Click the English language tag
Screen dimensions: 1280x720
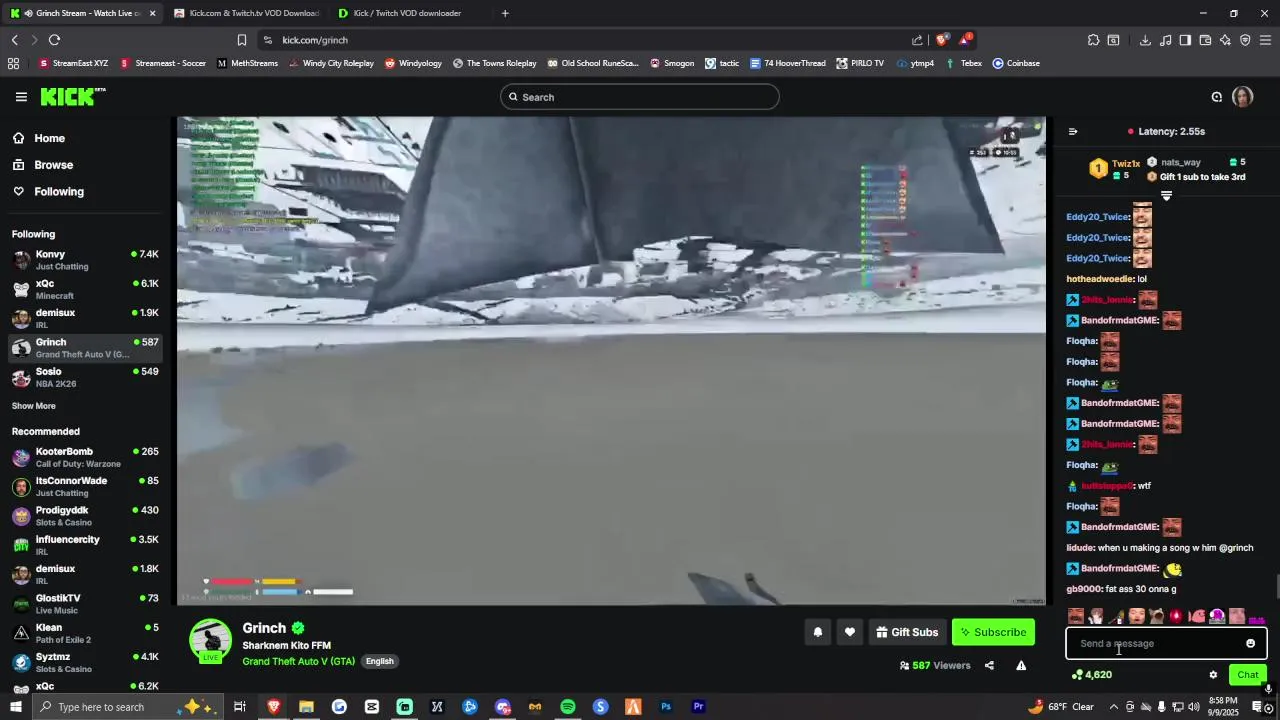pyautogui.click(x=379, y=661)
